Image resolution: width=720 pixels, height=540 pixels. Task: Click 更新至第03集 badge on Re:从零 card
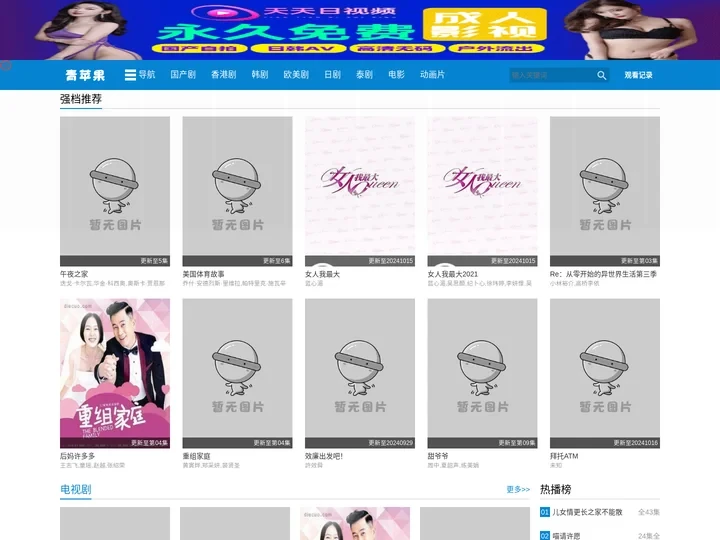640,261
